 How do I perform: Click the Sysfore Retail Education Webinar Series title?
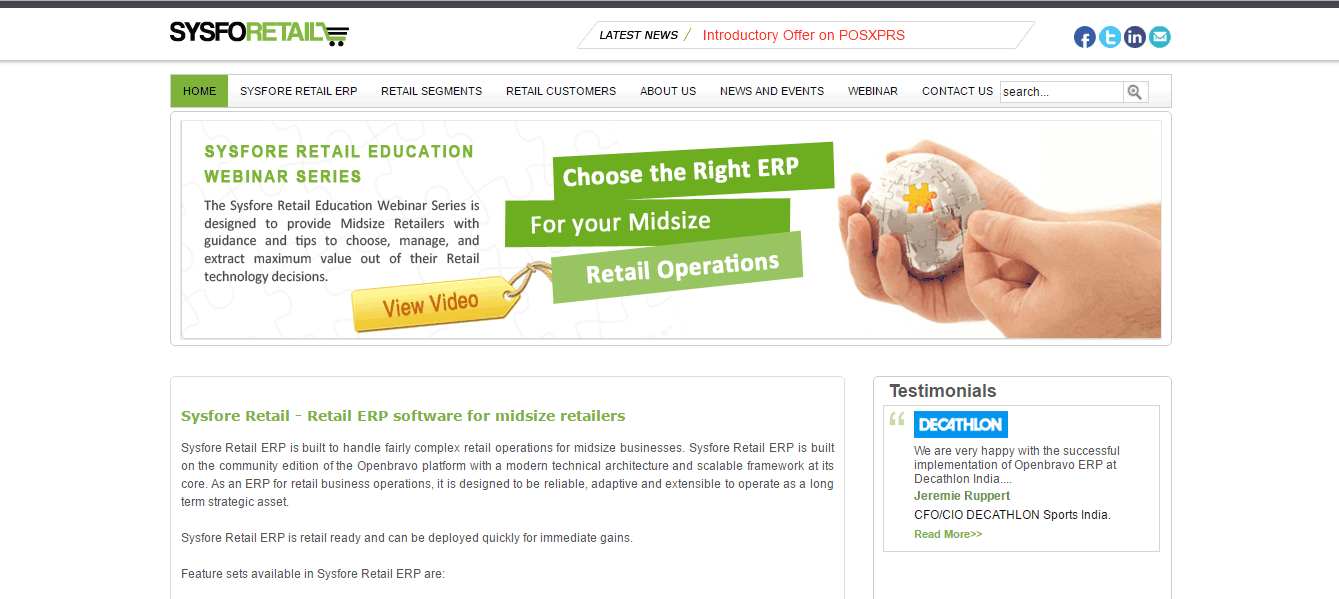(x=339, y=164)
